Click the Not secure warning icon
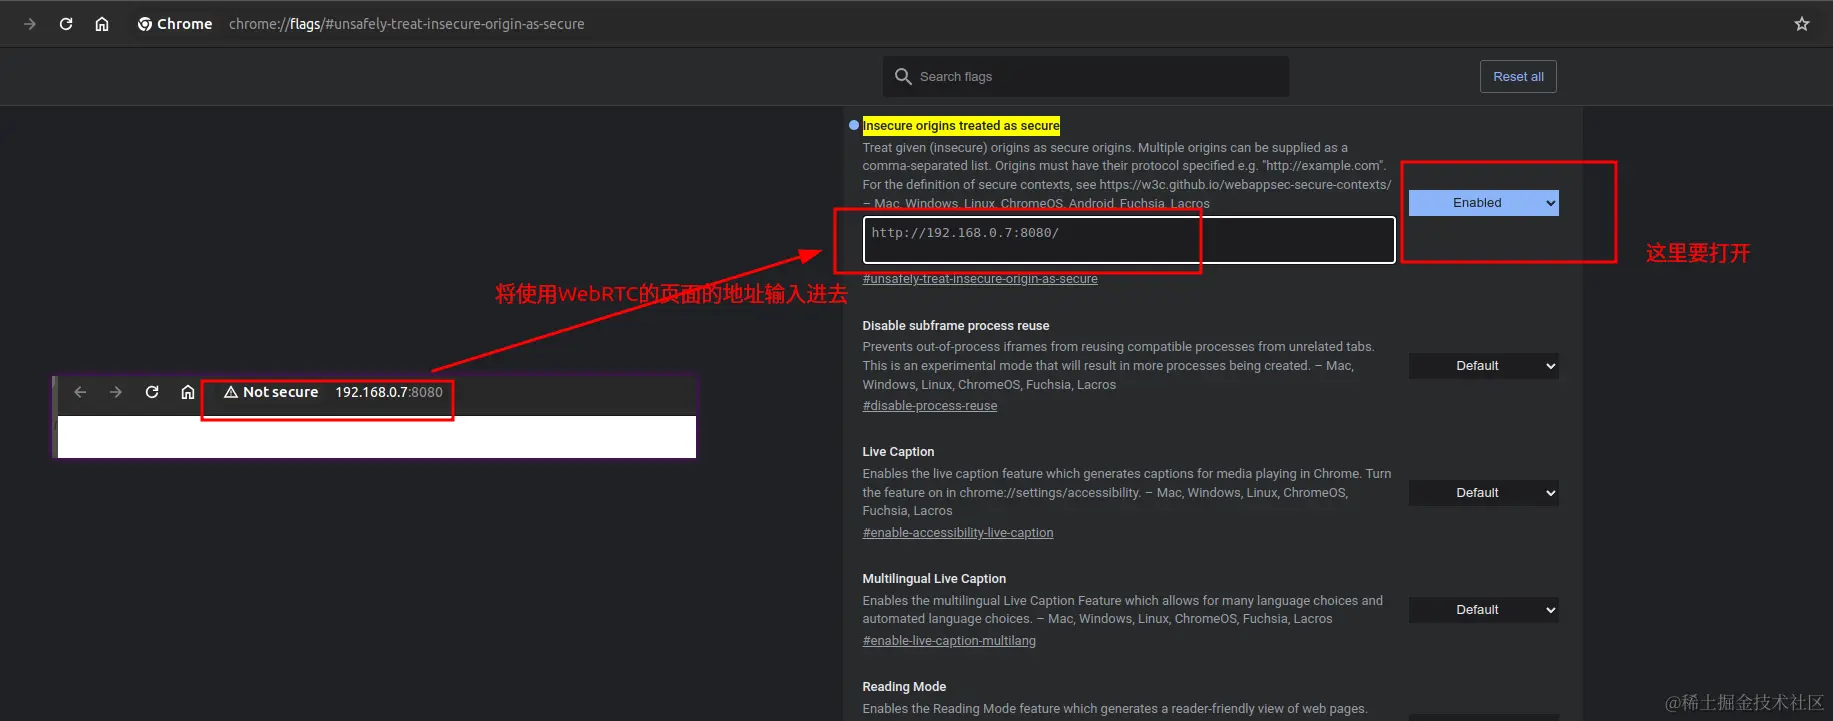The height and width of the screenshot is (721, 1833). tap(231, 392)
